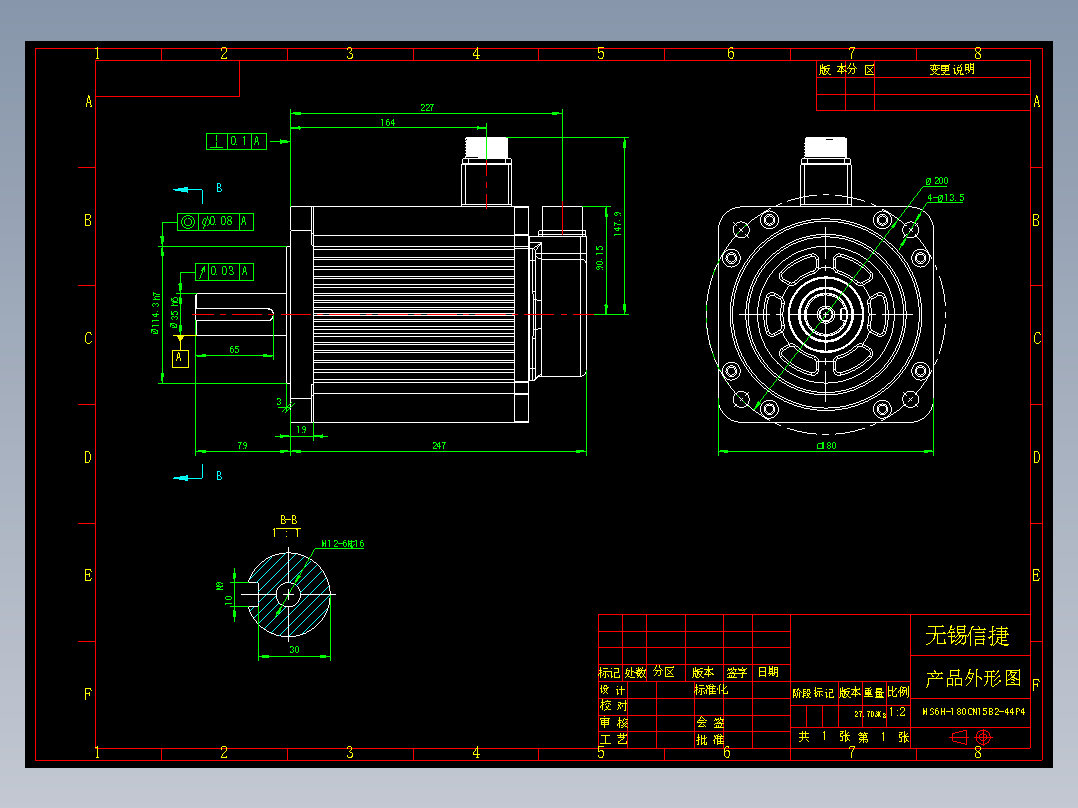Click the ø114.3h7 diameter dimension

point(155,313)
